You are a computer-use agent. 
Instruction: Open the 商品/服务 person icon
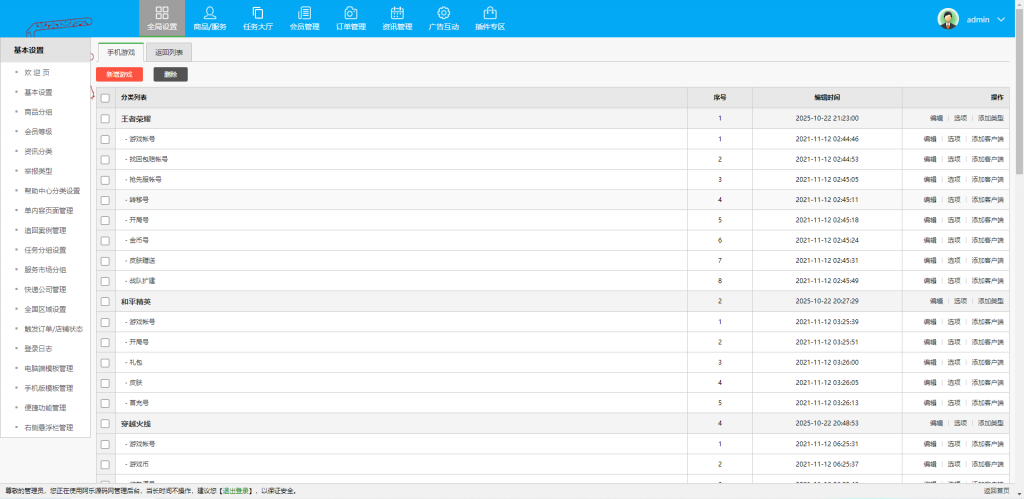(x=210, y=12)
